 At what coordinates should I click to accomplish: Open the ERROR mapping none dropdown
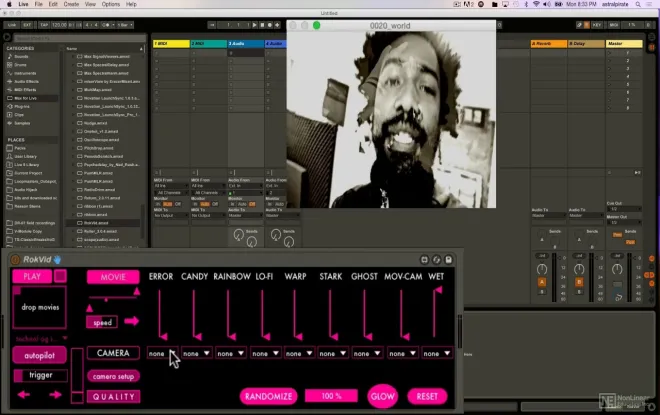163,354
